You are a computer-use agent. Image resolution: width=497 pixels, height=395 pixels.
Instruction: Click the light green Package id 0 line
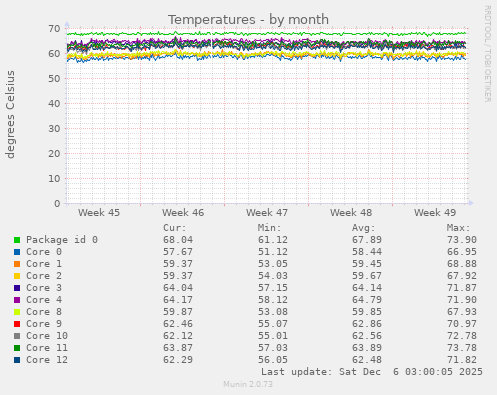(267, 34)
